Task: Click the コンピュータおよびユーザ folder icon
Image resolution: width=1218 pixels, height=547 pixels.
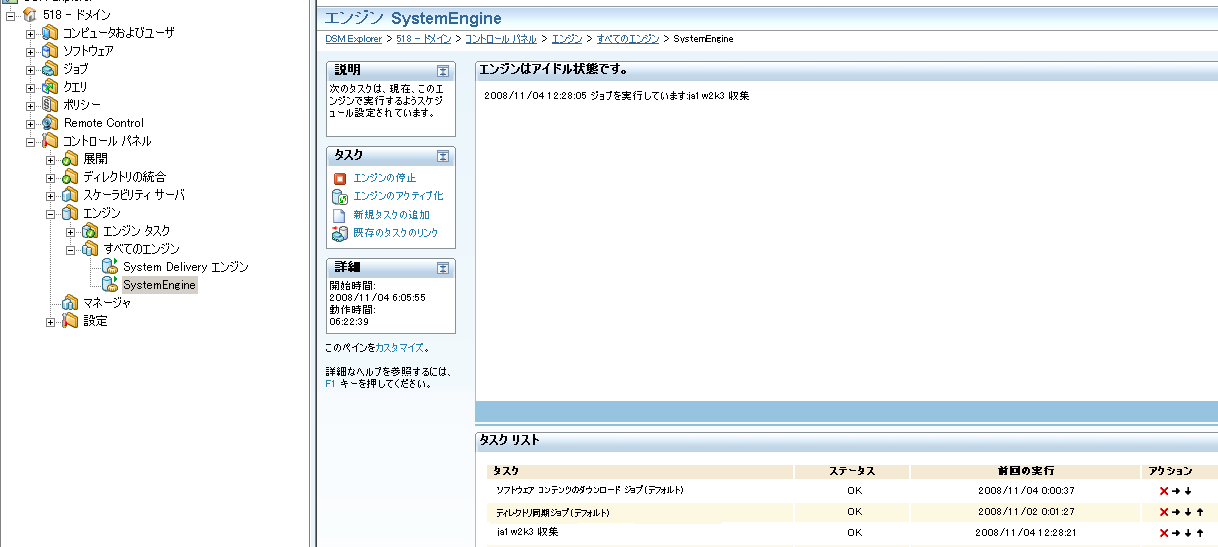Action: 50,33
